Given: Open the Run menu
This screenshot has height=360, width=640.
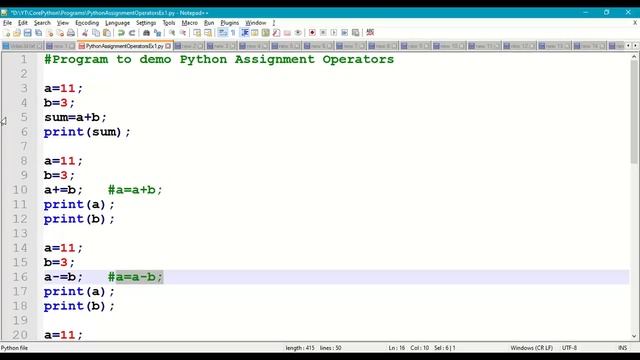Looking at the screenshot, I should point(209,23).
